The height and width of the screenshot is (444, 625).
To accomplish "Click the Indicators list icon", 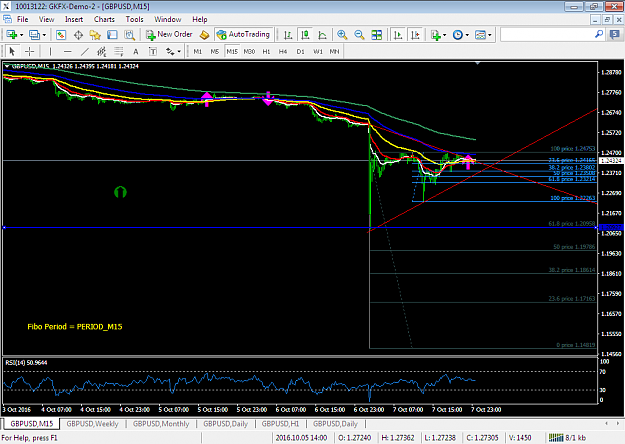I will pyautogui.click(x=435, y=35).
